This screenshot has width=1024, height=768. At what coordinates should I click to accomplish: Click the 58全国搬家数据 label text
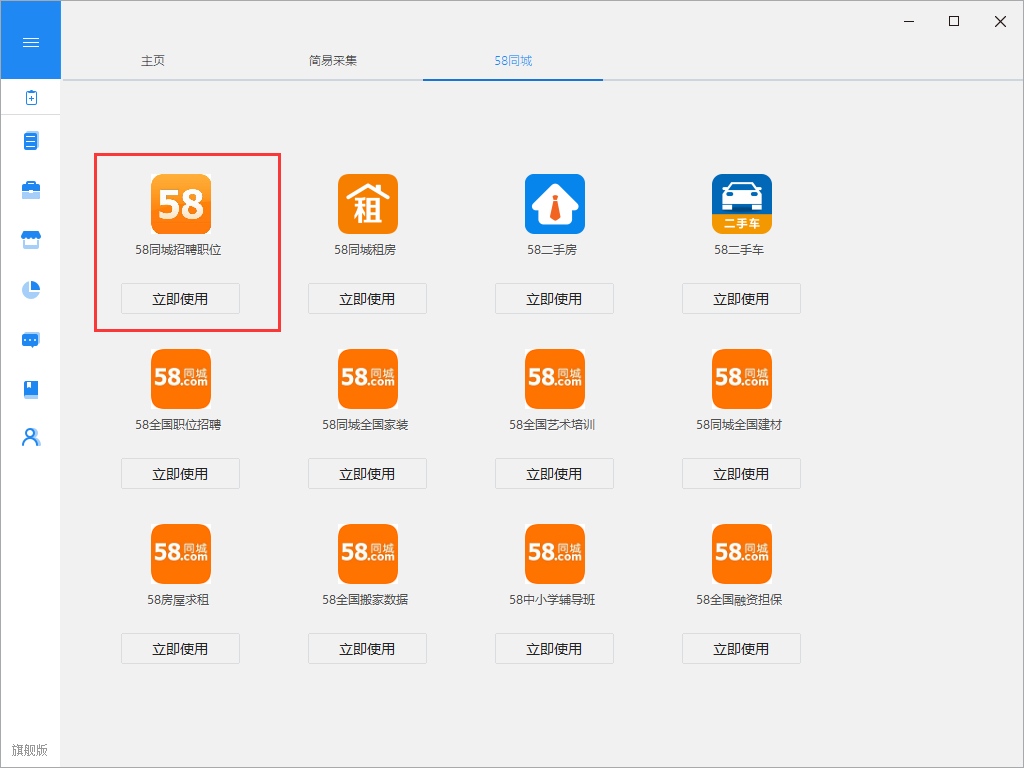point(365,600)
